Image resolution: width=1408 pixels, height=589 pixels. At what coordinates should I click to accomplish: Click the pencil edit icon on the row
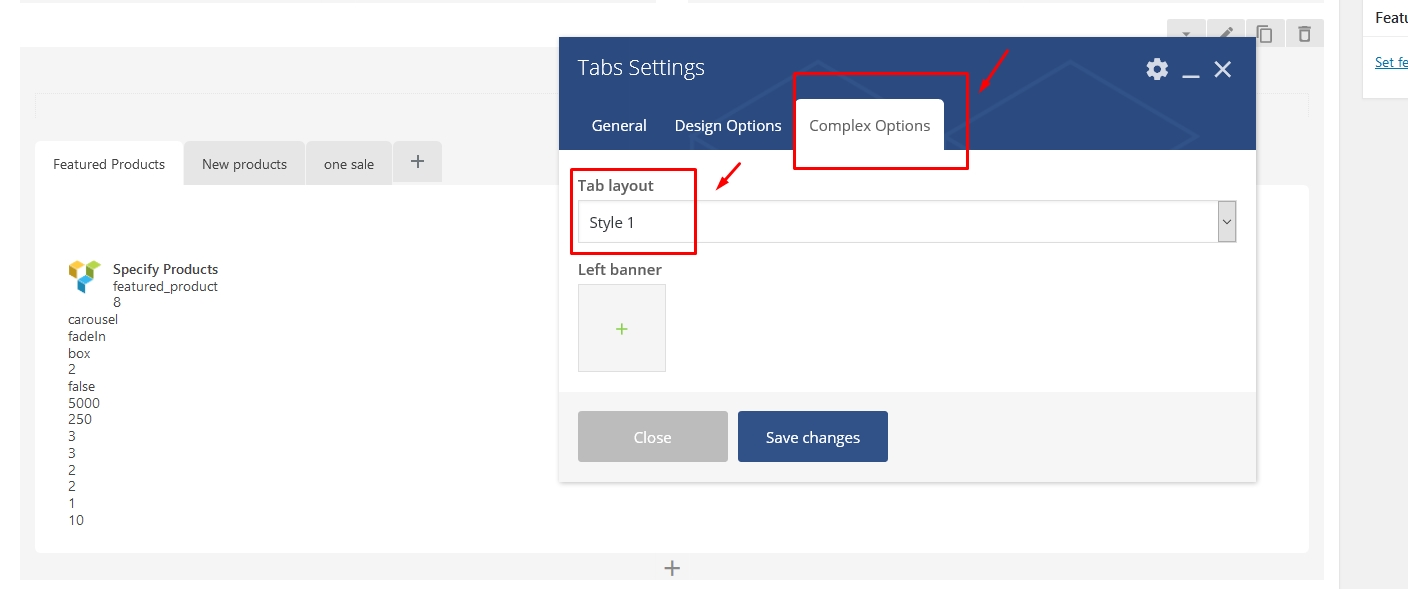(x=1225, y=34)
